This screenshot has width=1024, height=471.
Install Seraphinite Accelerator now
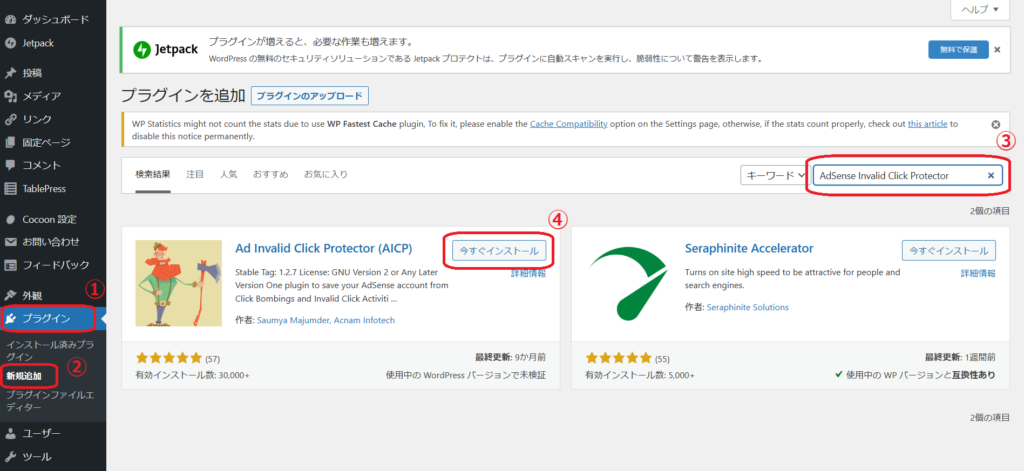point(949,250)
